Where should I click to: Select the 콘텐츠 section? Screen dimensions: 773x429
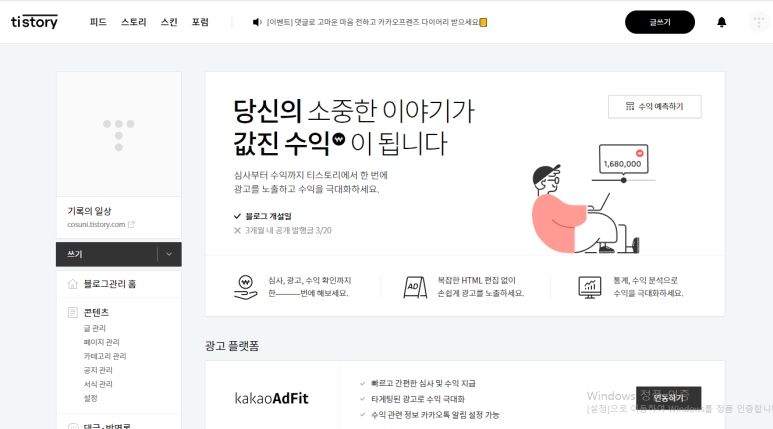pos(96,313)
